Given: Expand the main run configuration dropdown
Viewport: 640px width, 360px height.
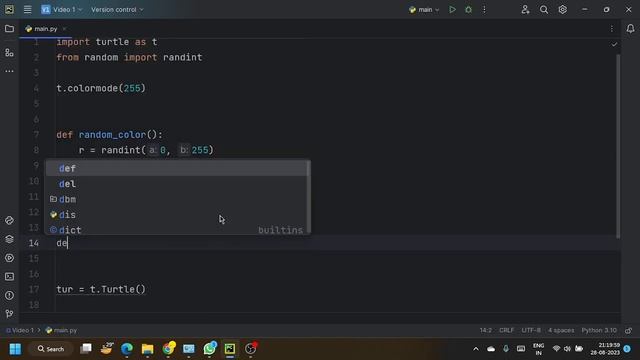Looking at the screenshot, I should [424, 9].
